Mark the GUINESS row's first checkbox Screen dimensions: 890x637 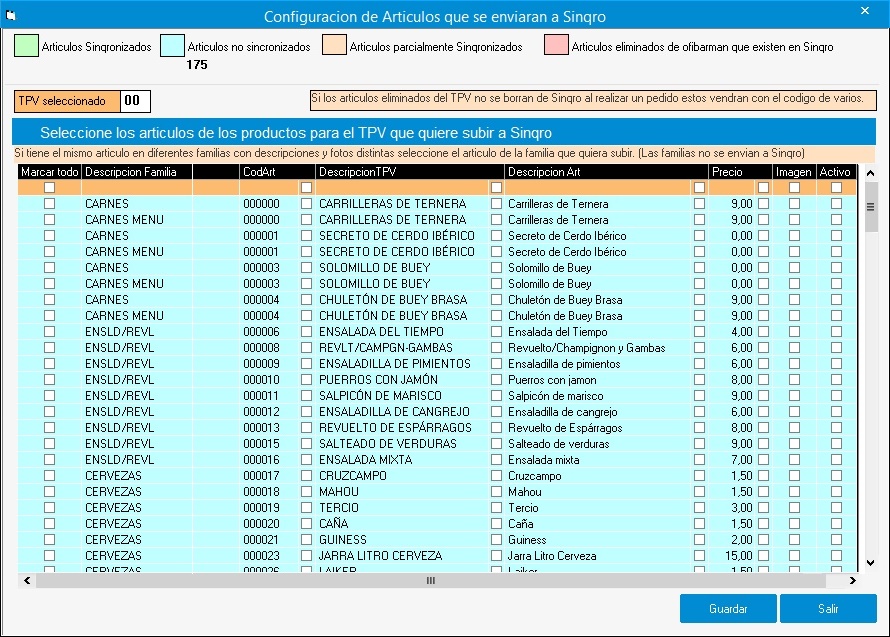49,539
